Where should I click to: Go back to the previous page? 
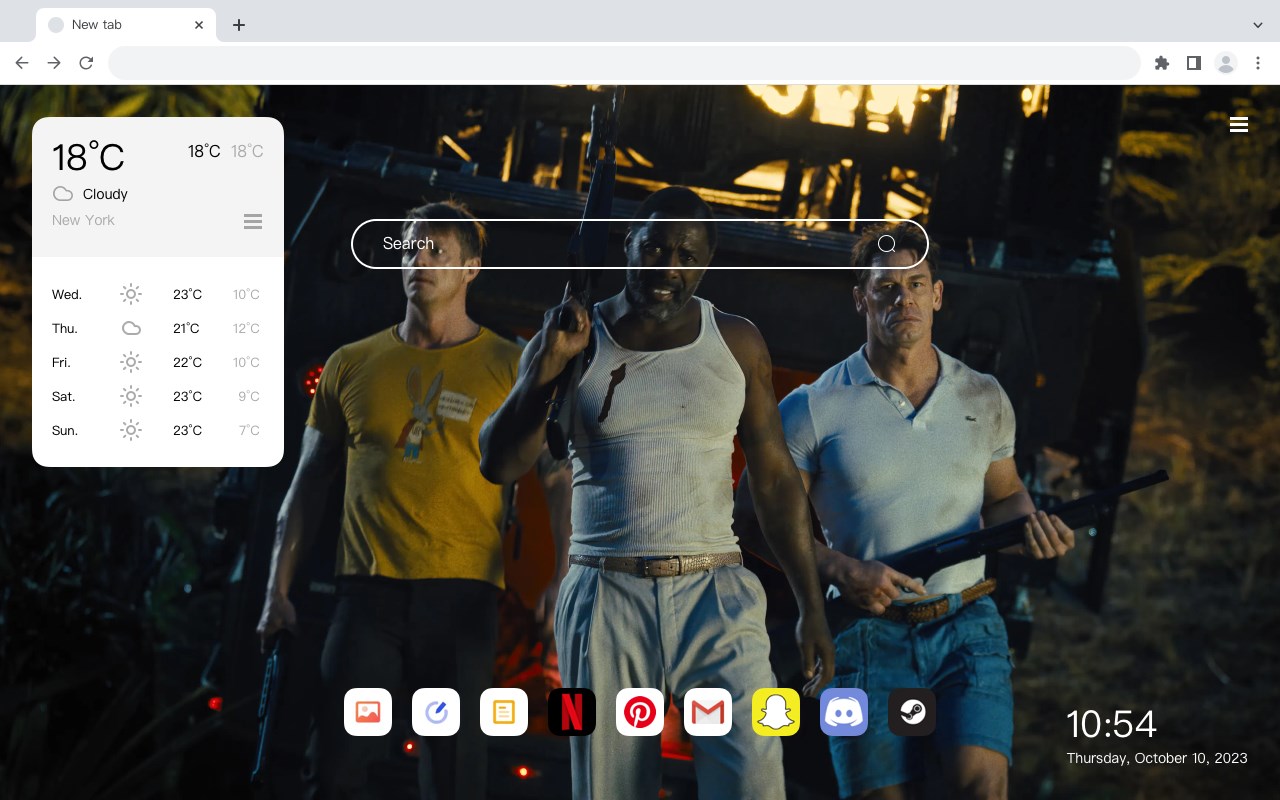point(22,63)
